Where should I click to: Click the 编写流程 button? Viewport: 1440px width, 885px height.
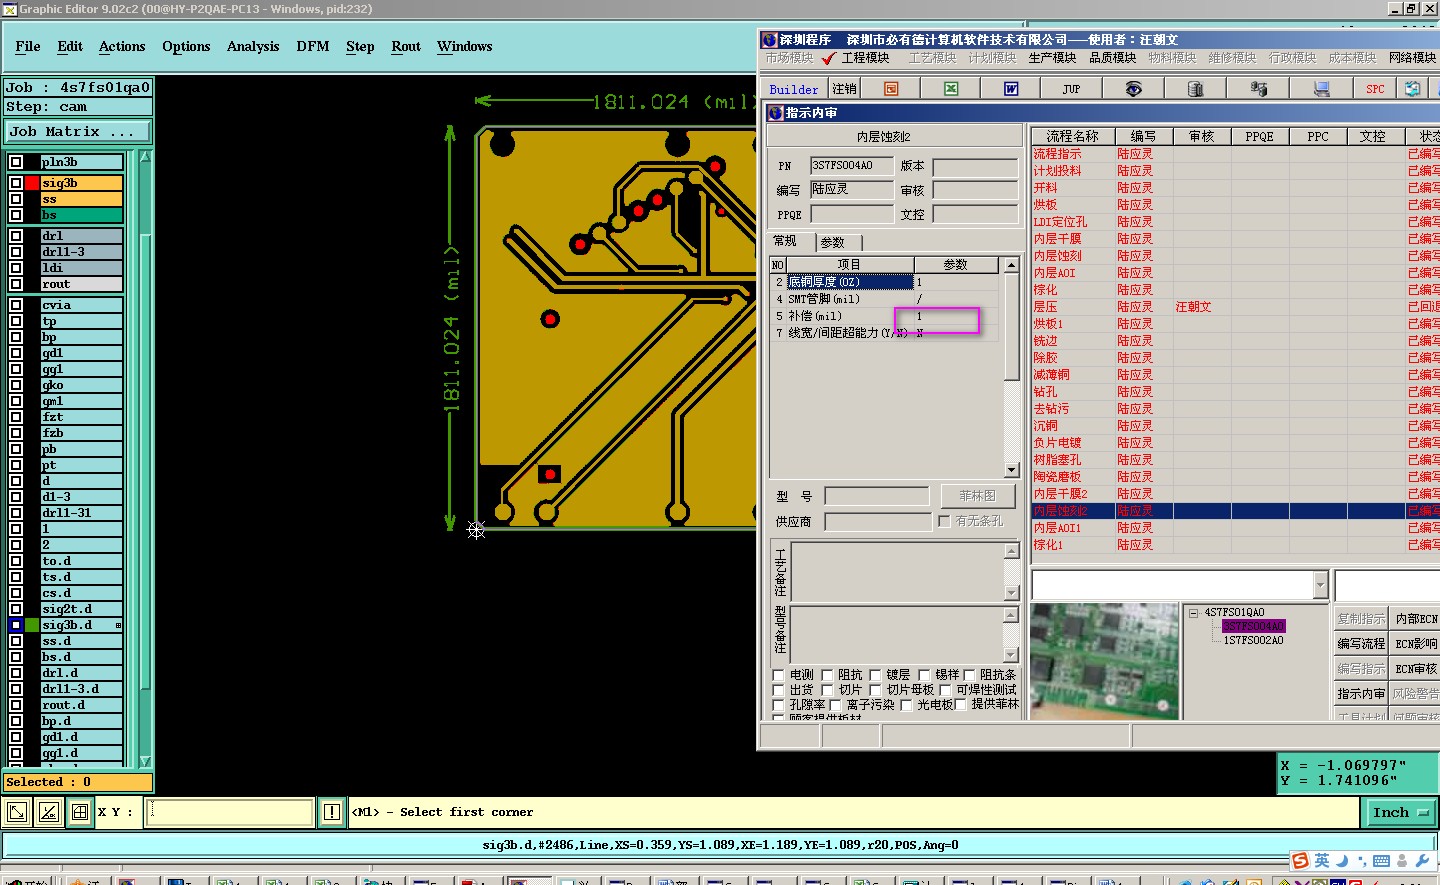click(1361, 644)
